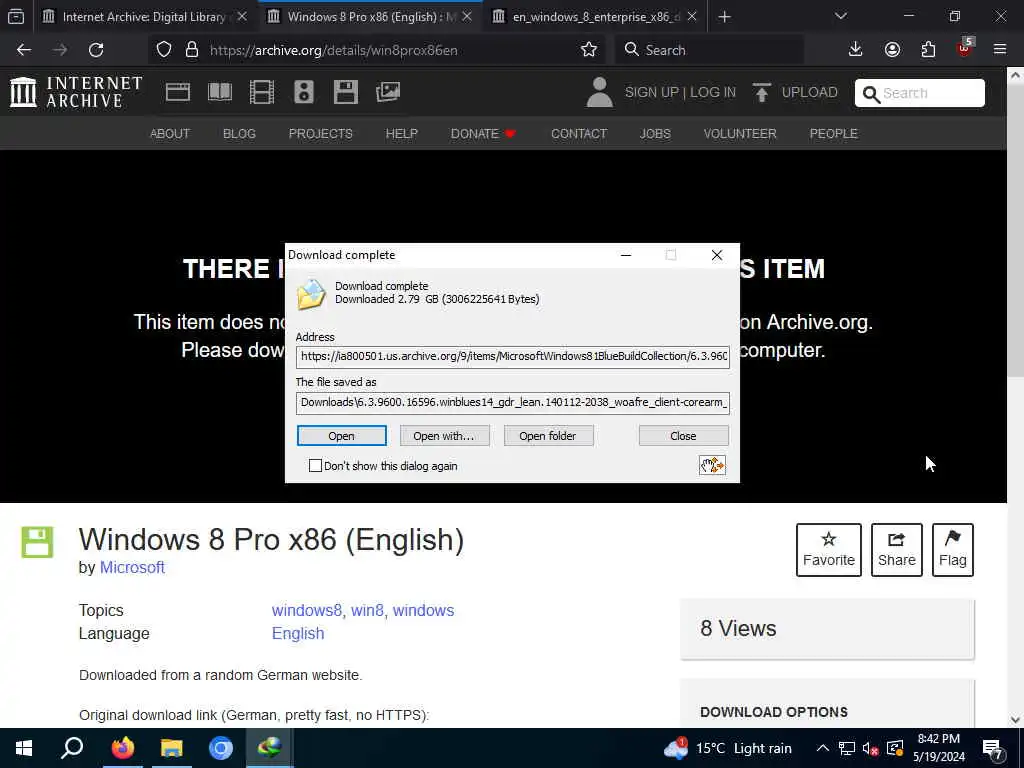Click the uBlock Origin extension icon
Viewport: 1024px width, 768px height.
(x=965, y=48)
